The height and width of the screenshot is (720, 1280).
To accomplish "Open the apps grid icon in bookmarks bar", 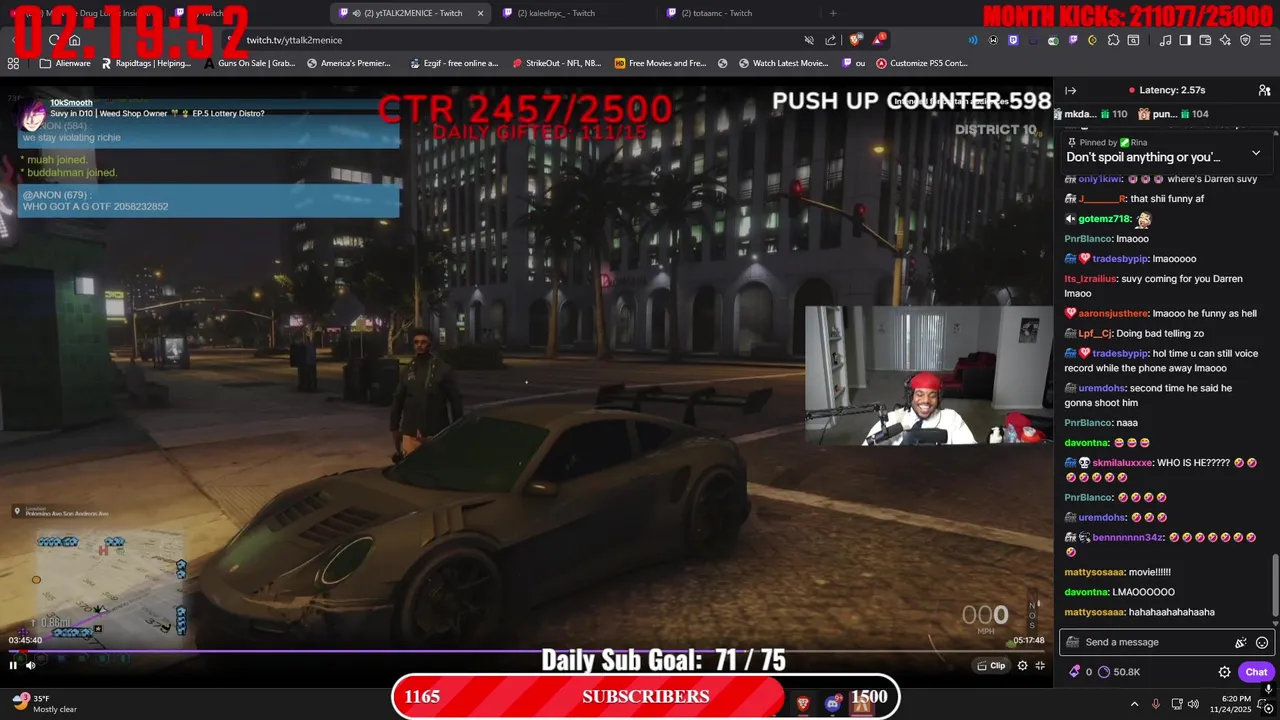I will 13,63.
